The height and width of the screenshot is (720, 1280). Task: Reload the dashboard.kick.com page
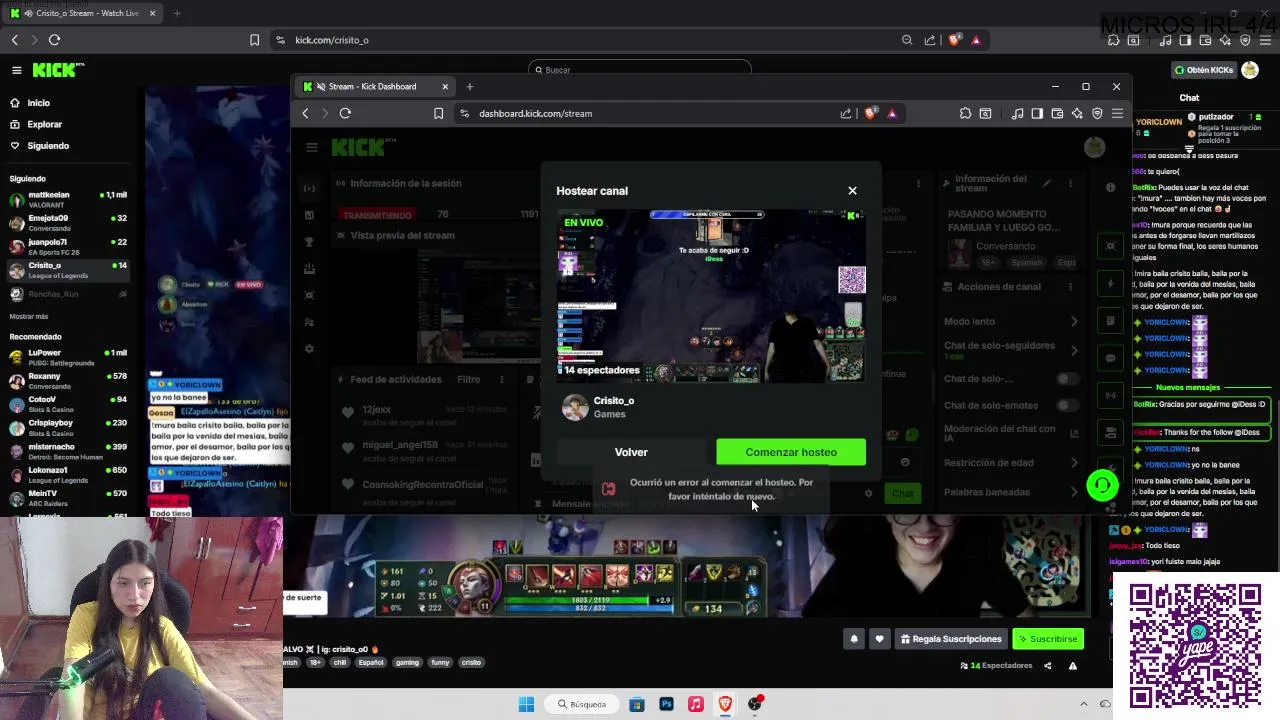click(x=345, y=113)
